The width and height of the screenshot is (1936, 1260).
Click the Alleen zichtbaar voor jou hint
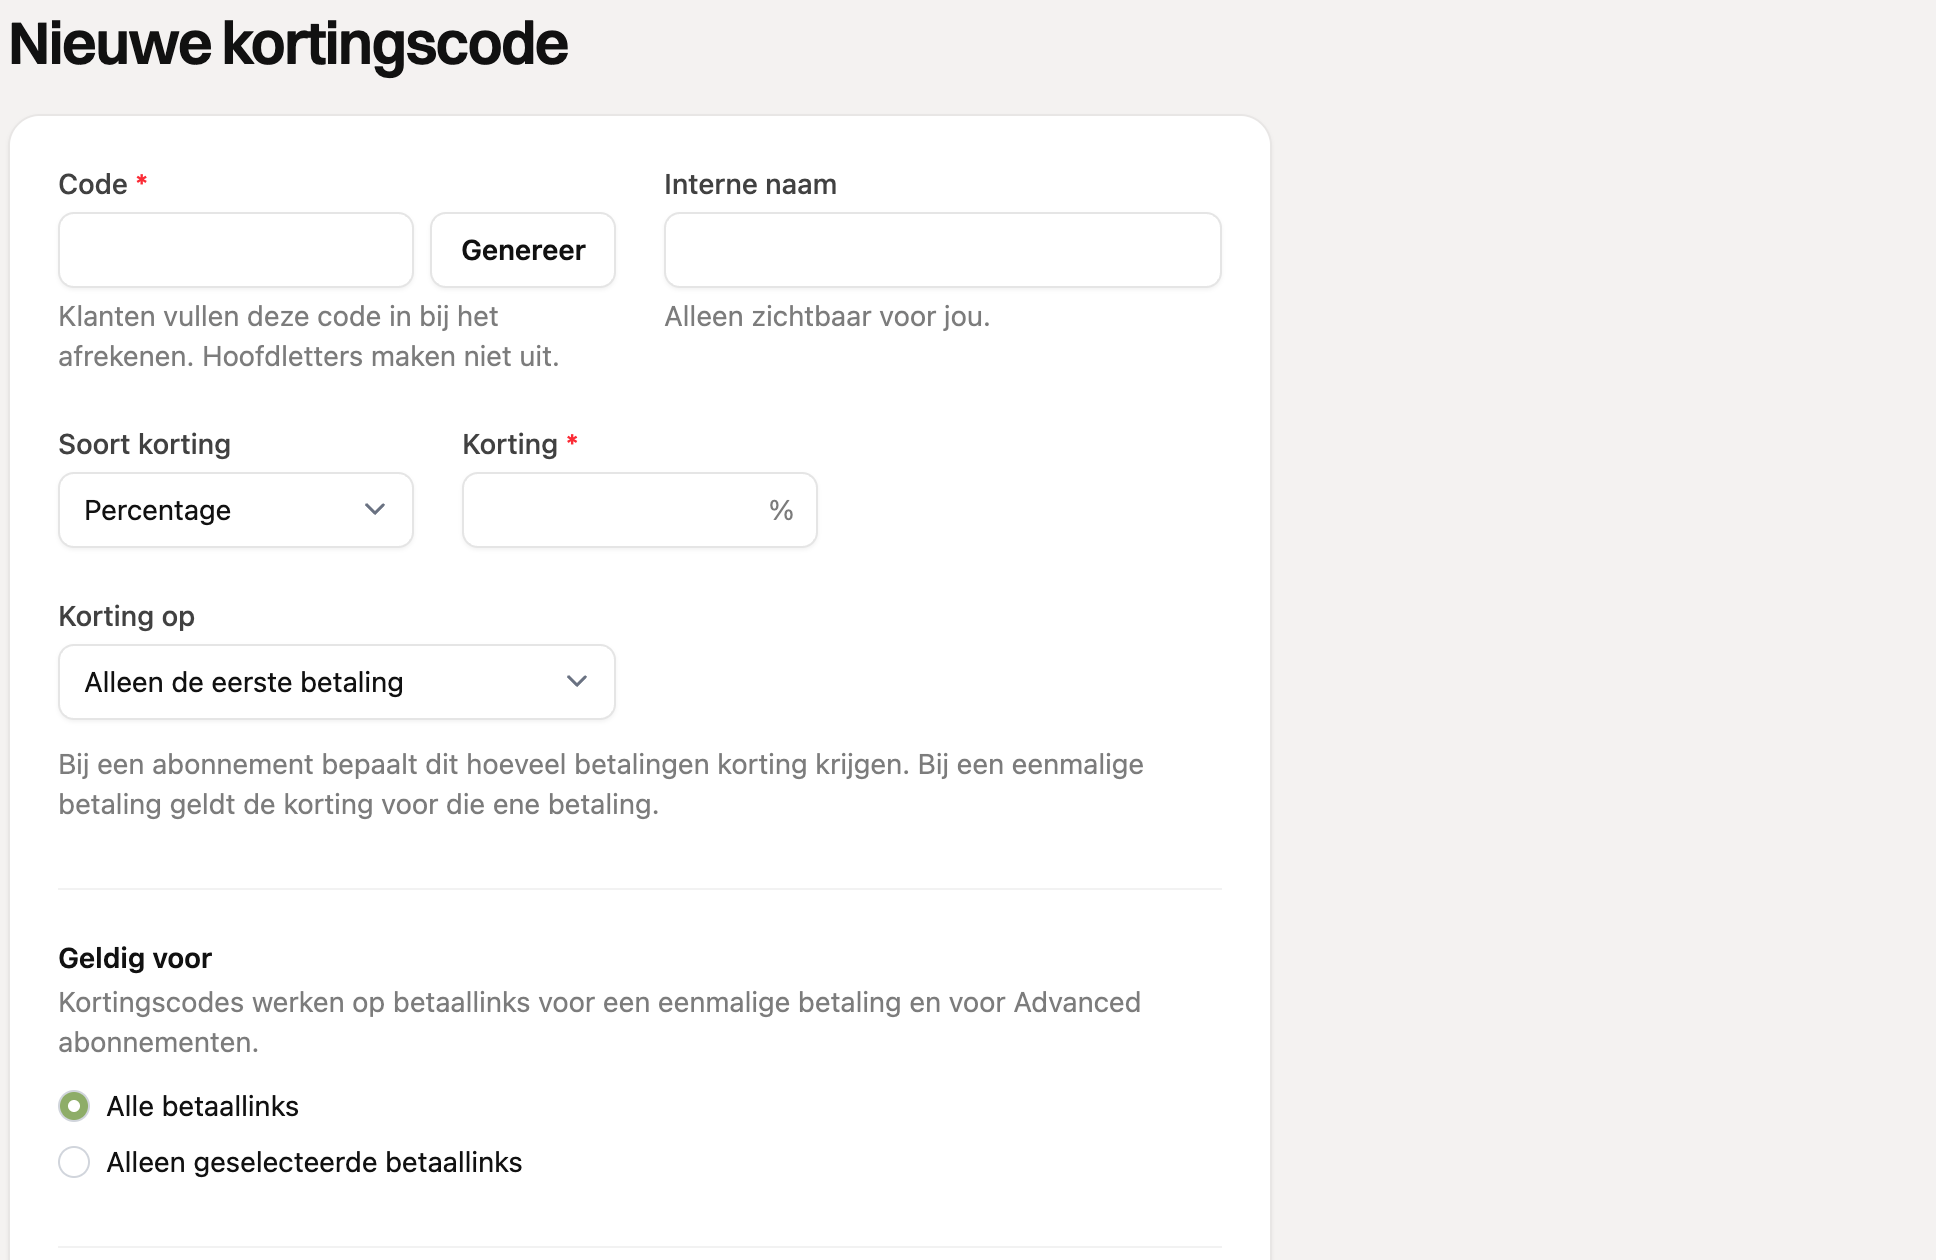click(827, 316)
